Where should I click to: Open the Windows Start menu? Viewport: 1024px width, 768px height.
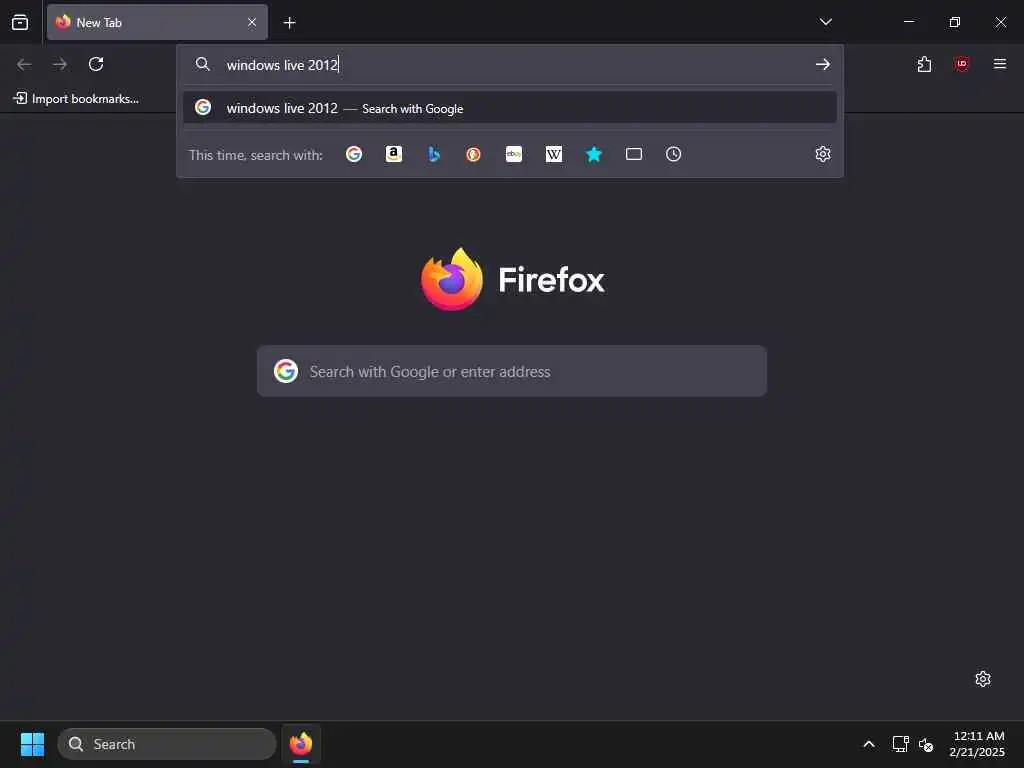click(x=32, y=744)
